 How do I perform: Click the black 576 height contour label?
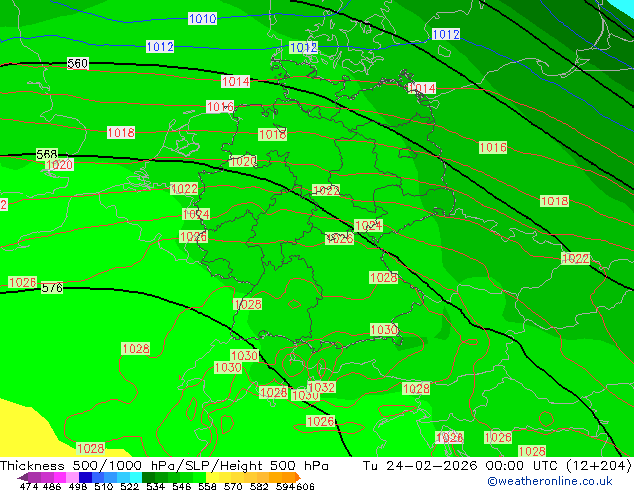[52, 287]
